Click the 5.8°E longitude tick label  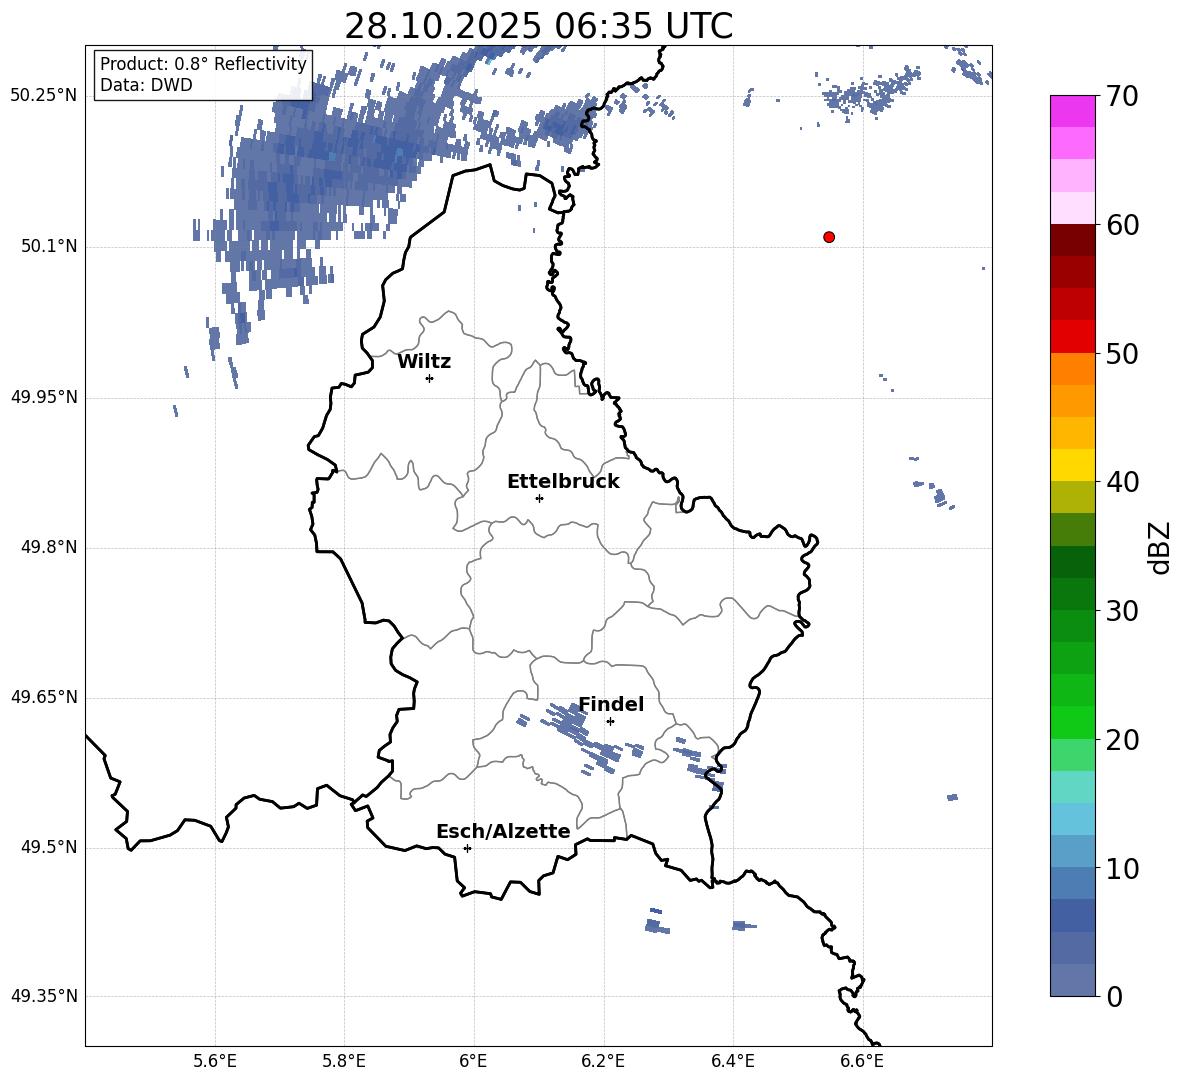click(x=344, y=1061)
